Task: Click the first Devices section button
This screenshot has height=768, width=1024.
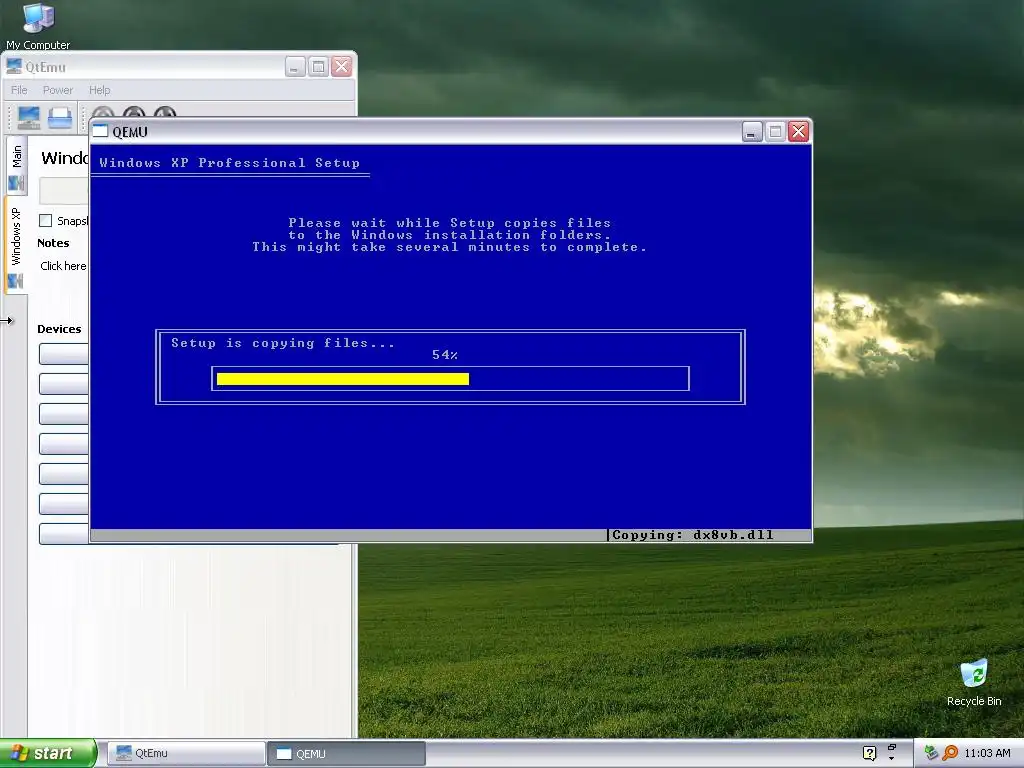Action: [x=63, y=353]
